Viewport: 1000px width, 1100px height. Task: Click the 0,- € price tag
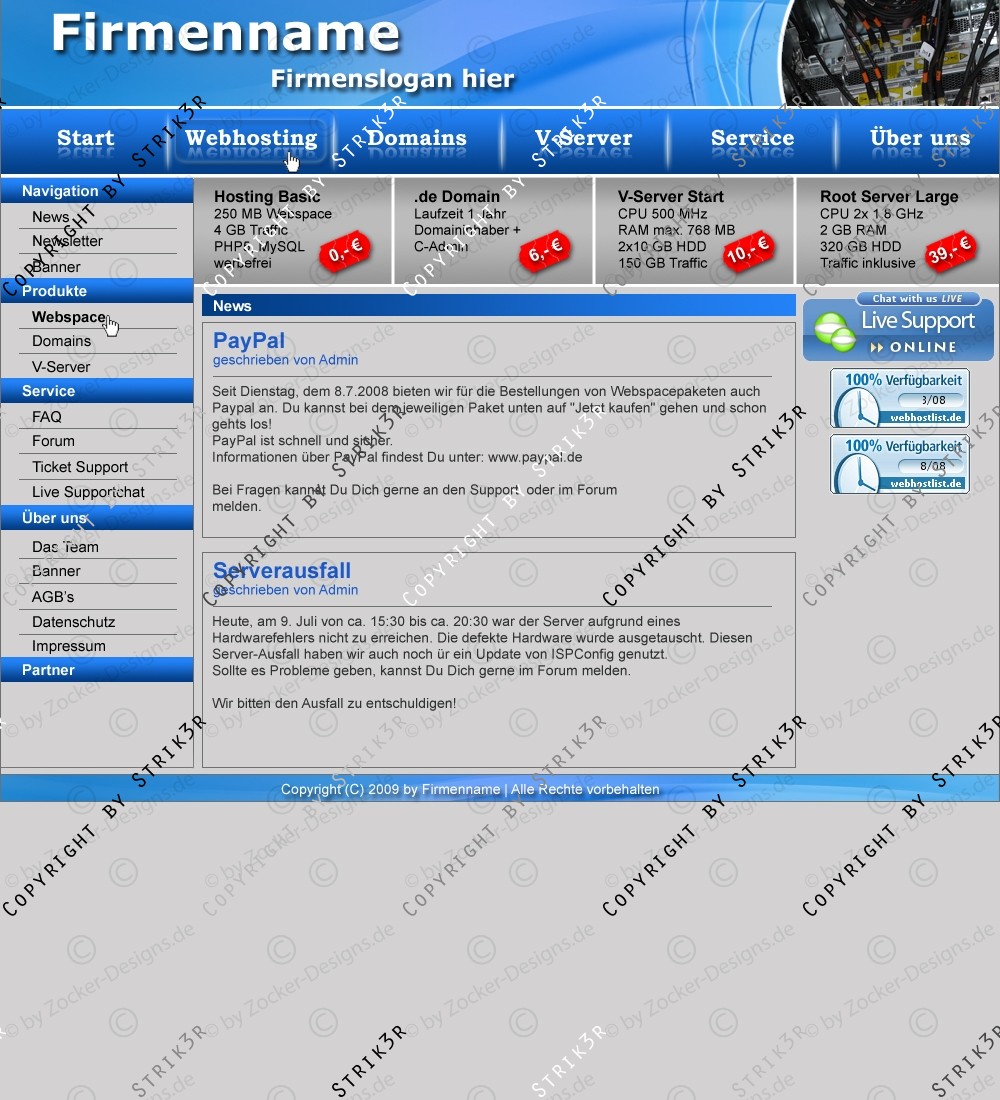tap(345, 250)
